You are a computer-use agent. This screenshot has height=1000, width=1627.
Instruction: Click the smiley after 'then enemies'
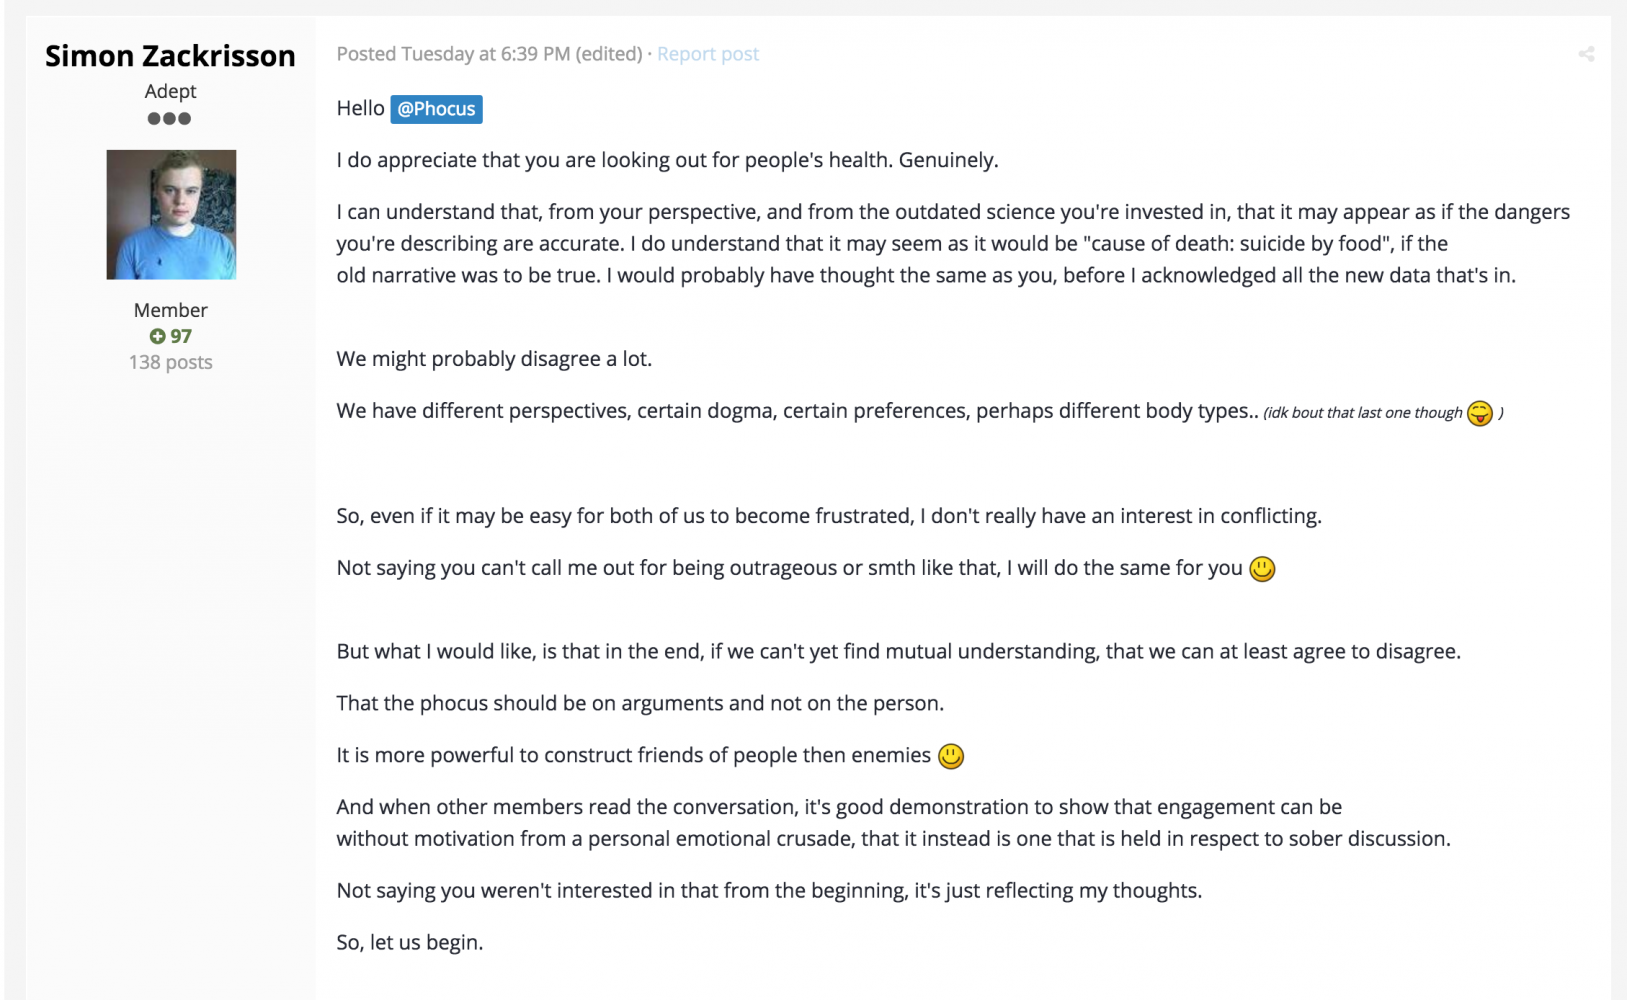tap(951, 756)
